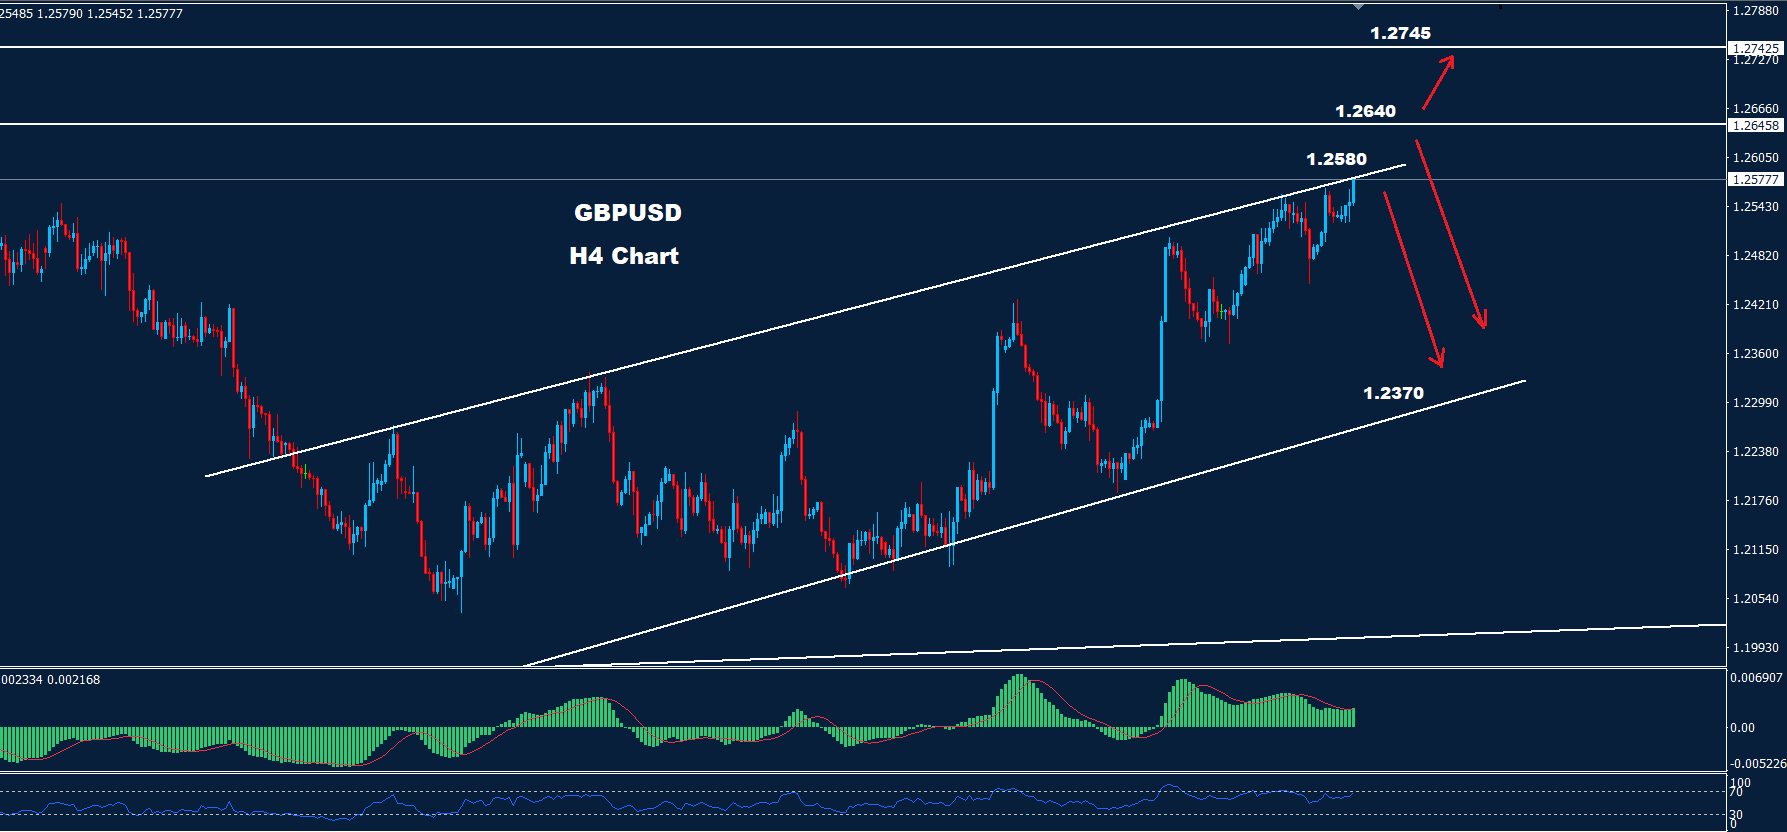Select the H4 Chart text label
The height and width of the screenshot is (832, 1787).
pos(624,256)
